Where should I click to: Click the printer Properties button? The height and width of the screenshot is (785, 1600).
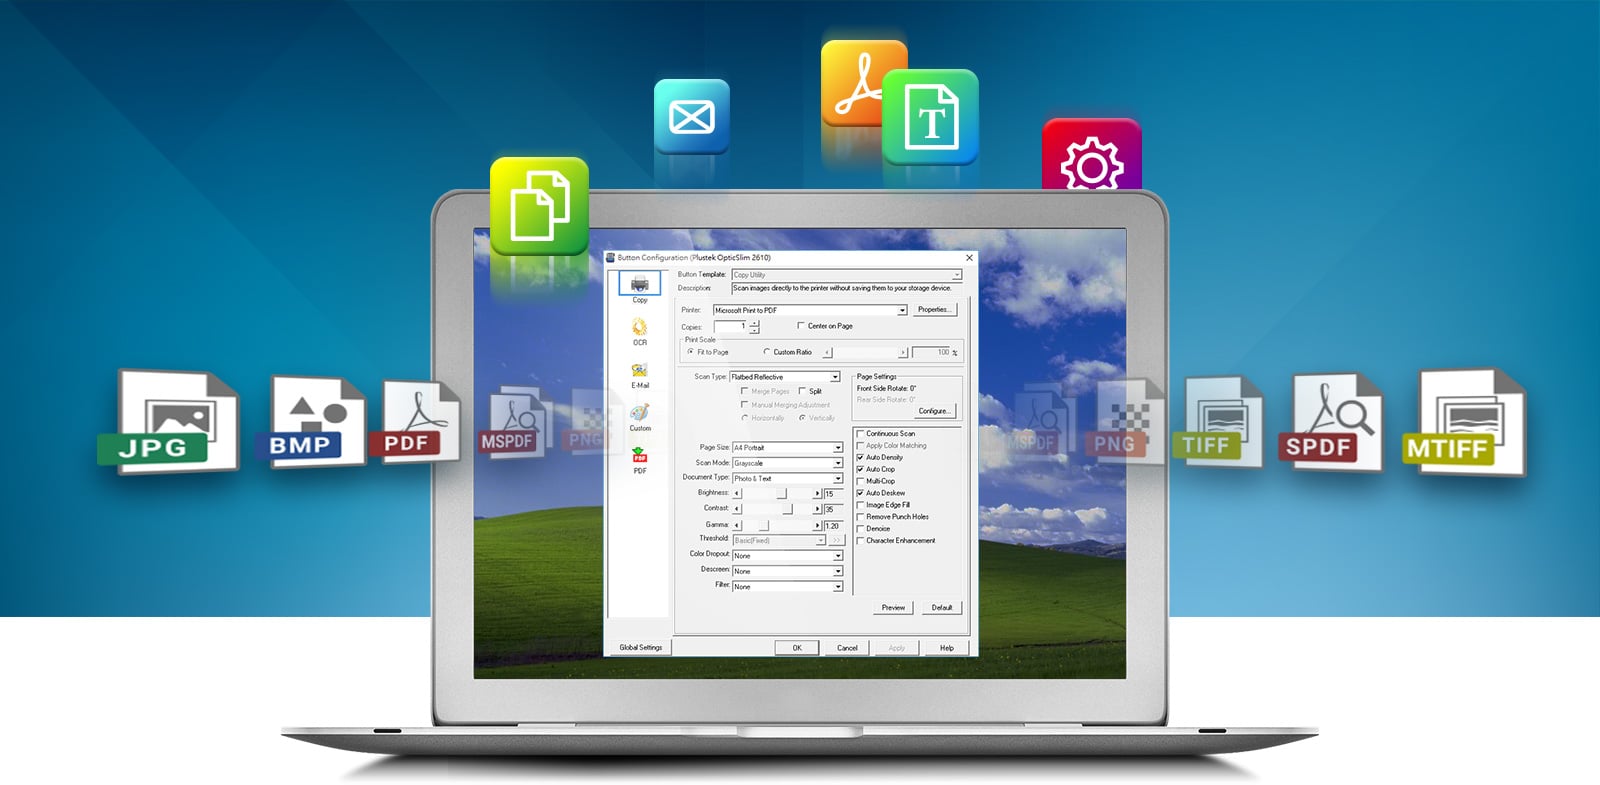[934, 310]
